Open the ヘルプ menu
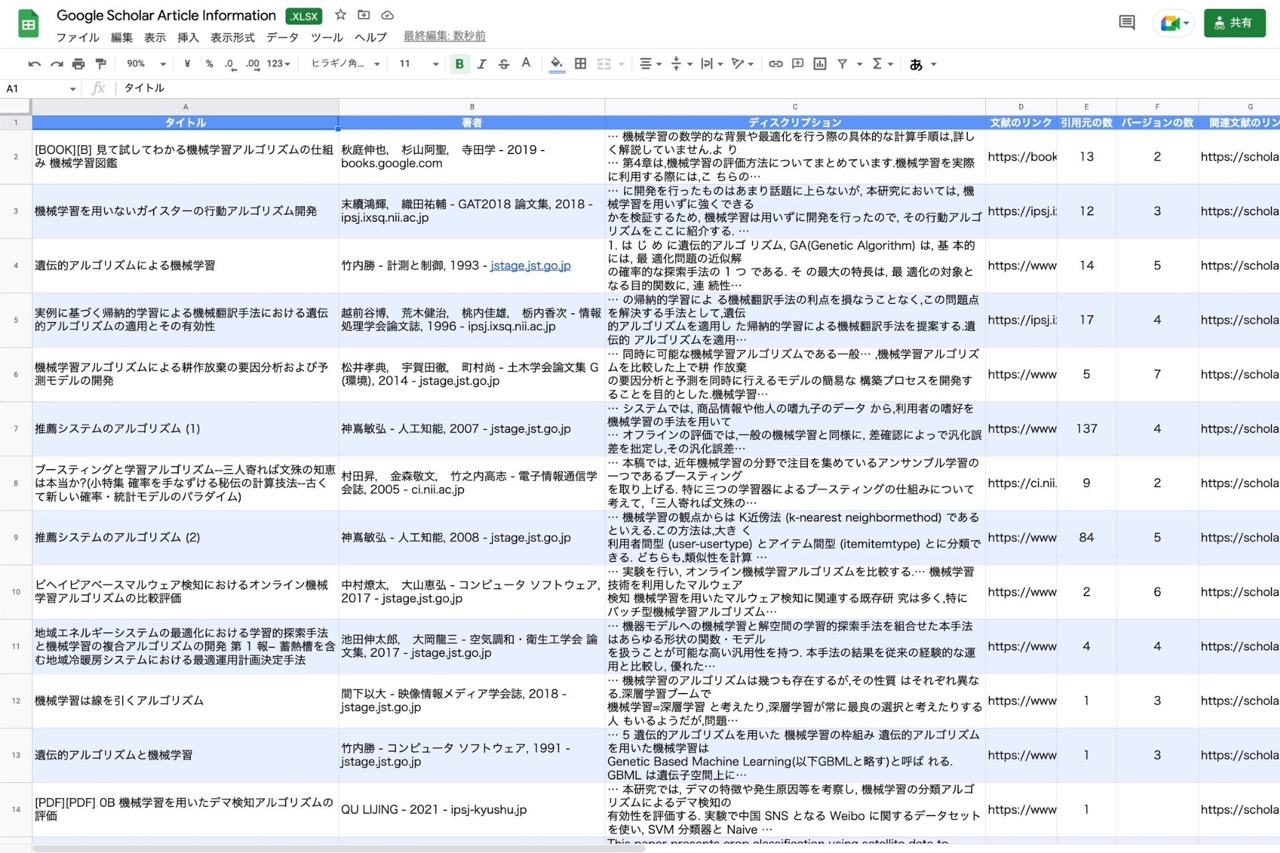This screenshot has width=1280, height=853. tap(371, 37)
